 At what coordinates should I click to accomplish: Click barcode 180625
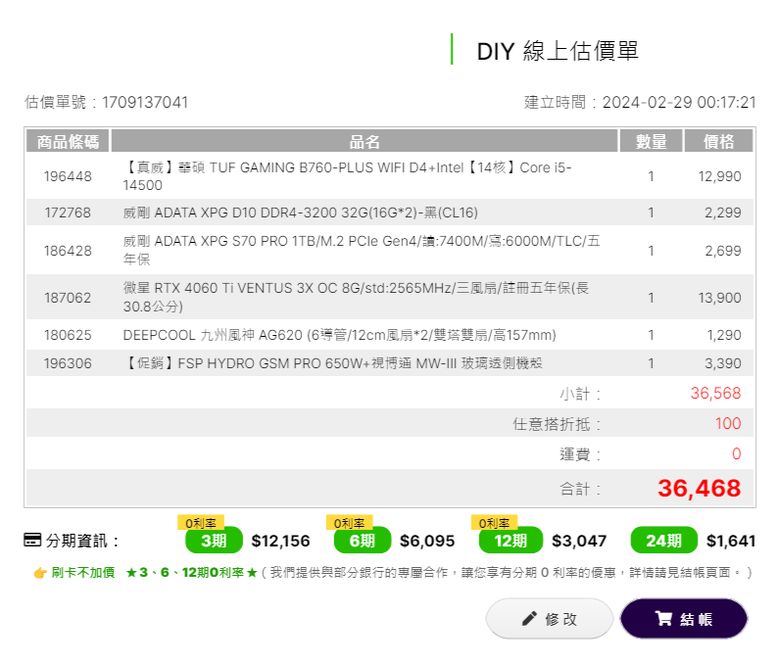point(68,335)
